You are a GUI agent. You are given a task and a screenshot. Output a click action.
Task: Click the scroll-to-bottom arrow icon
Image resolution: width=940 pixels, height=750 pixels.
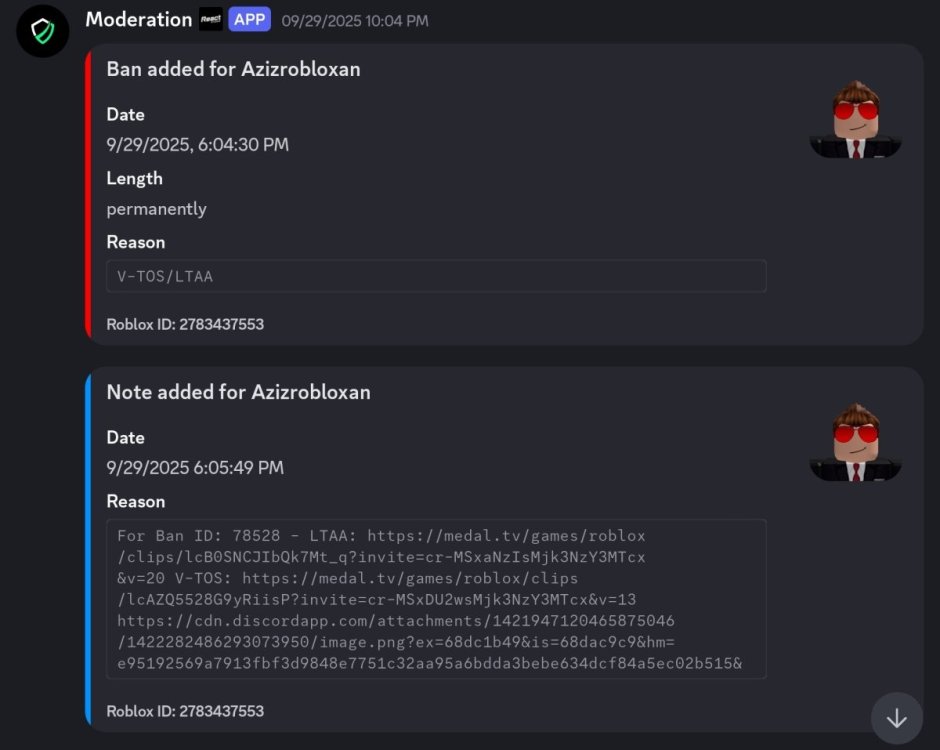pyautogui.click(x=897, y=718)
